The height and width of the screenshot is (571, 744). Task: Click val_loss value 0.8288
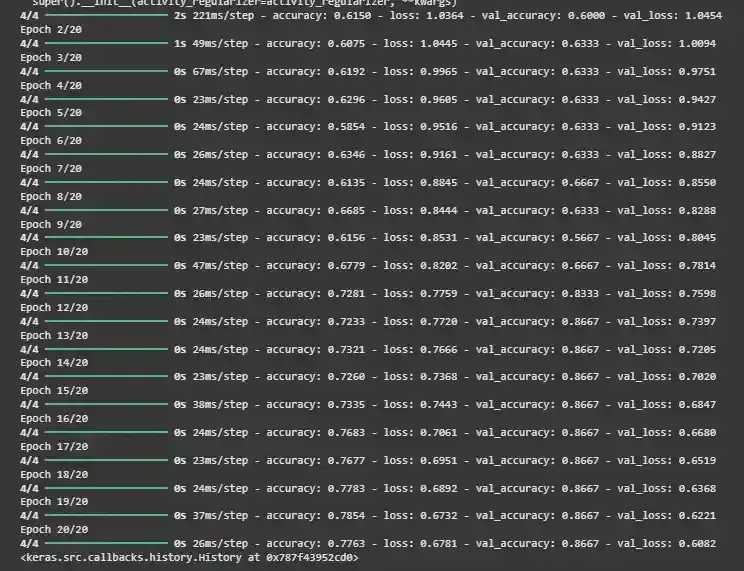click(x=697, y=211)
